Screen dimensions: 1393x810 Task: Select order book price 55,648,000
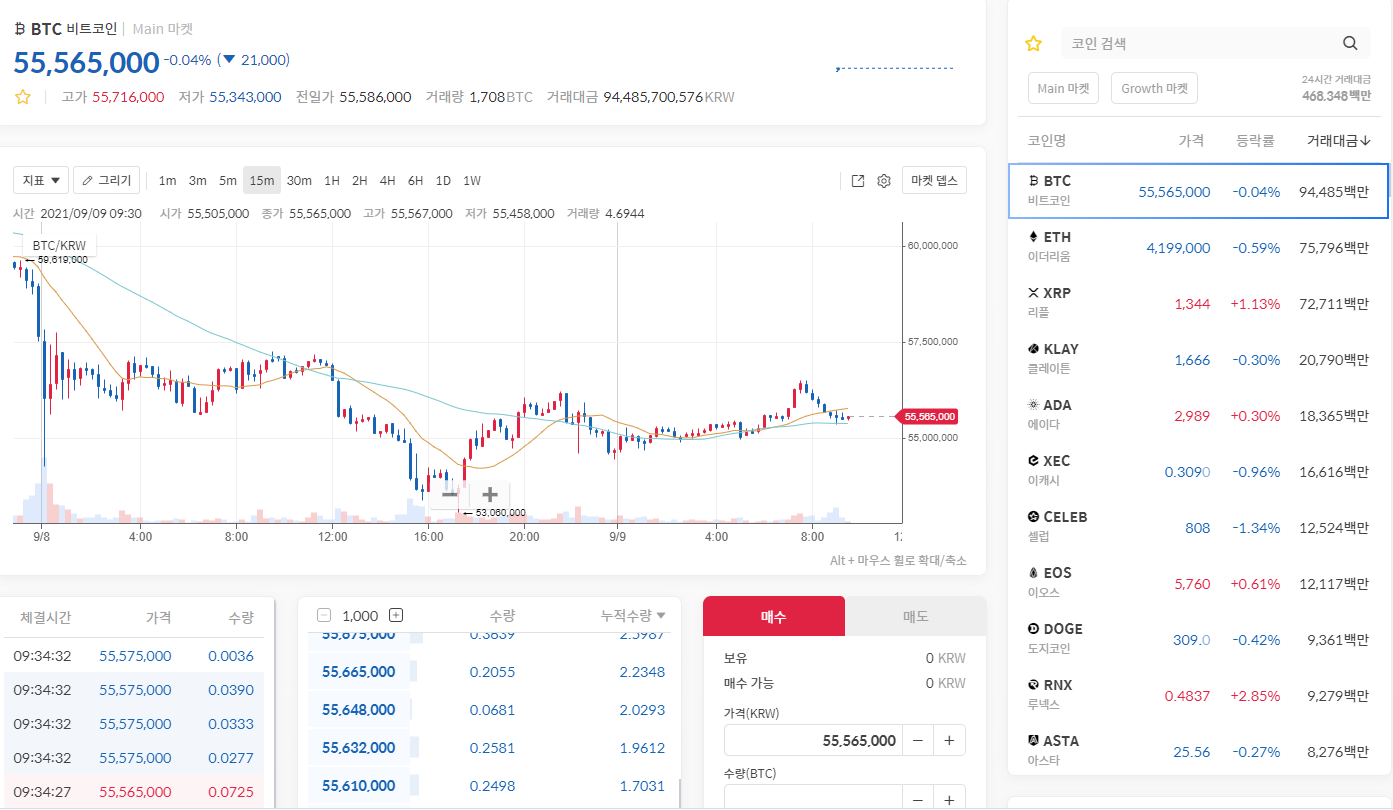[358, 710]
